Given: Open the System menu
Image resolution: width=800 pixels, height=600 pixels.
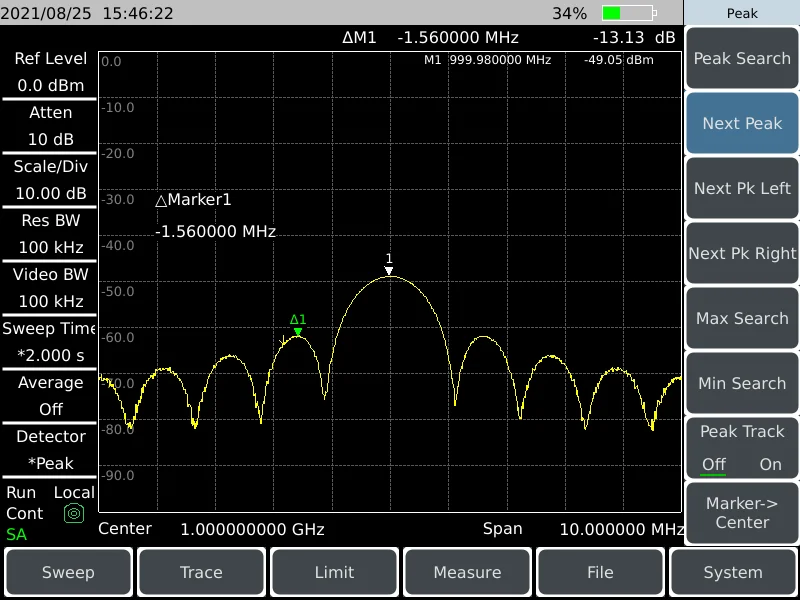Looking at the screenshot, I should click(733, 572).
